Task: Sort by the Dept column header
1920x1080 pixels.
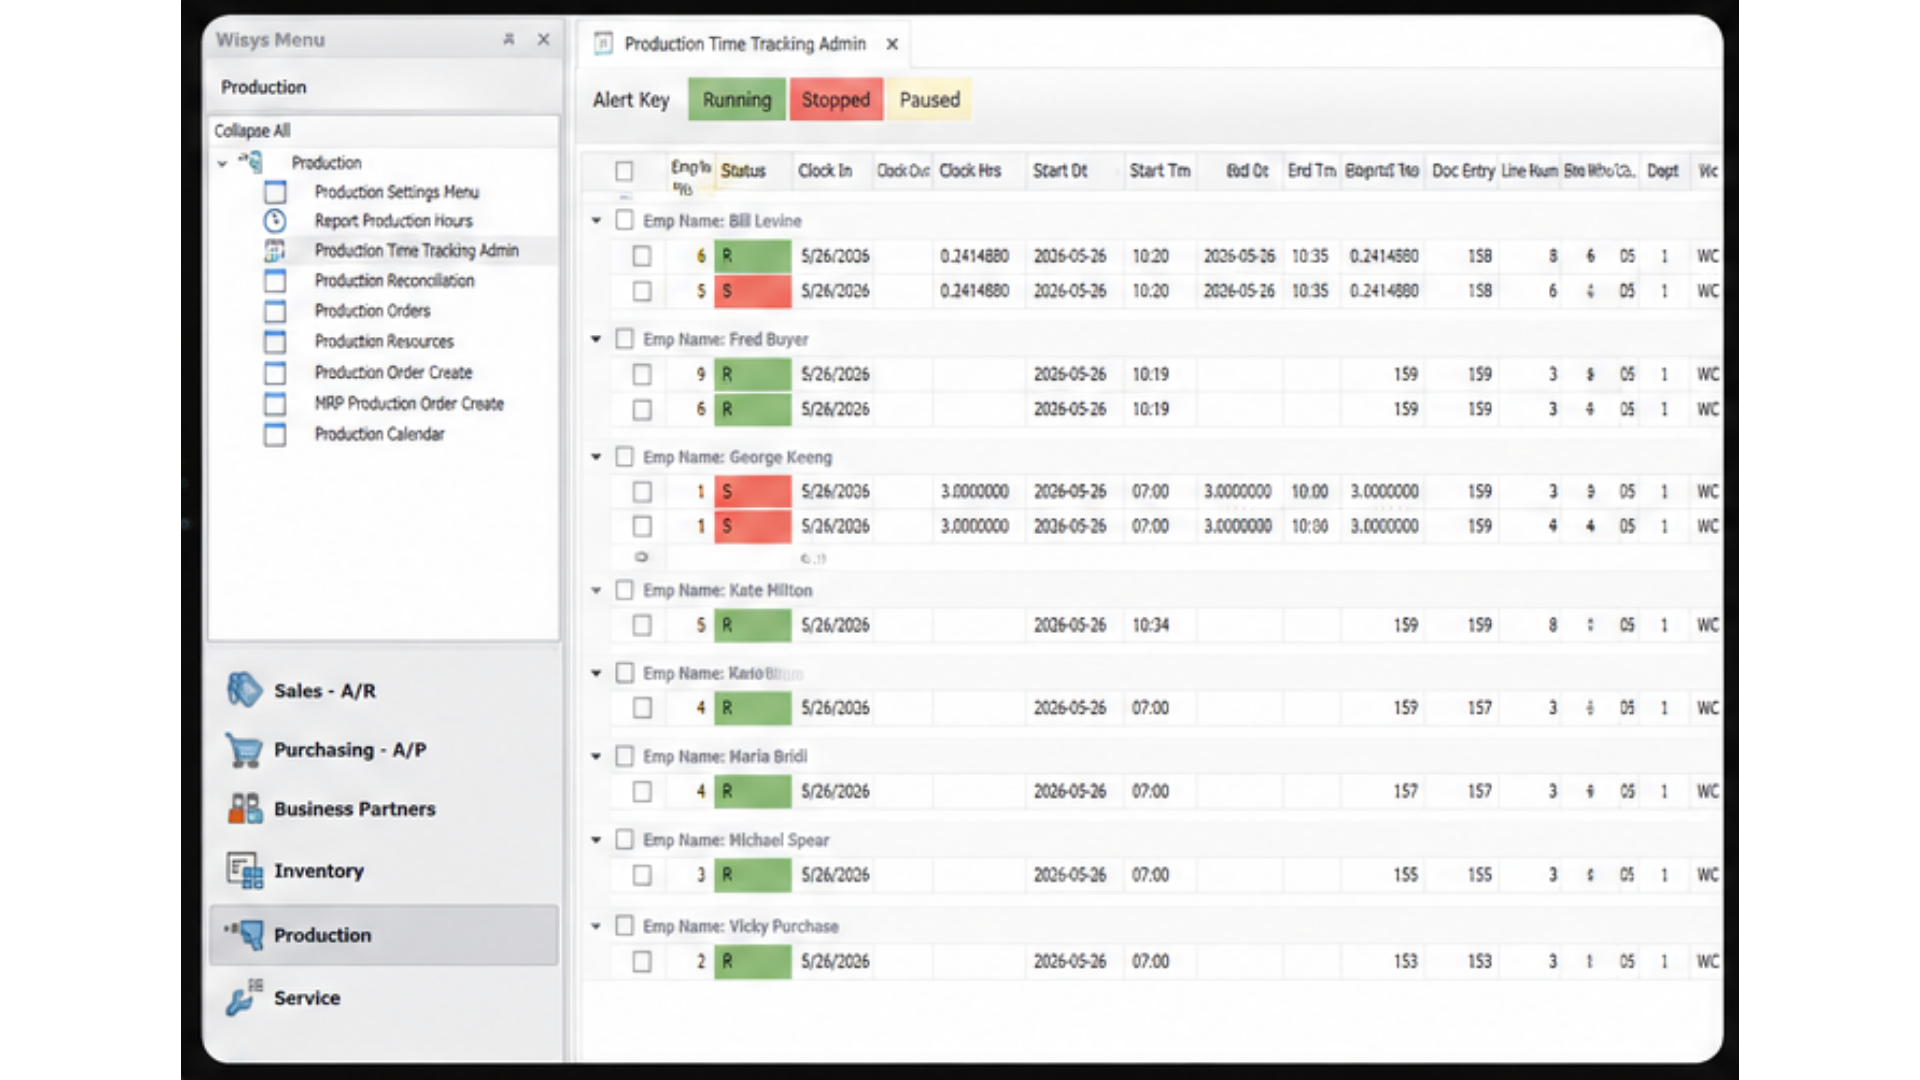Action: pos(1662,171)
